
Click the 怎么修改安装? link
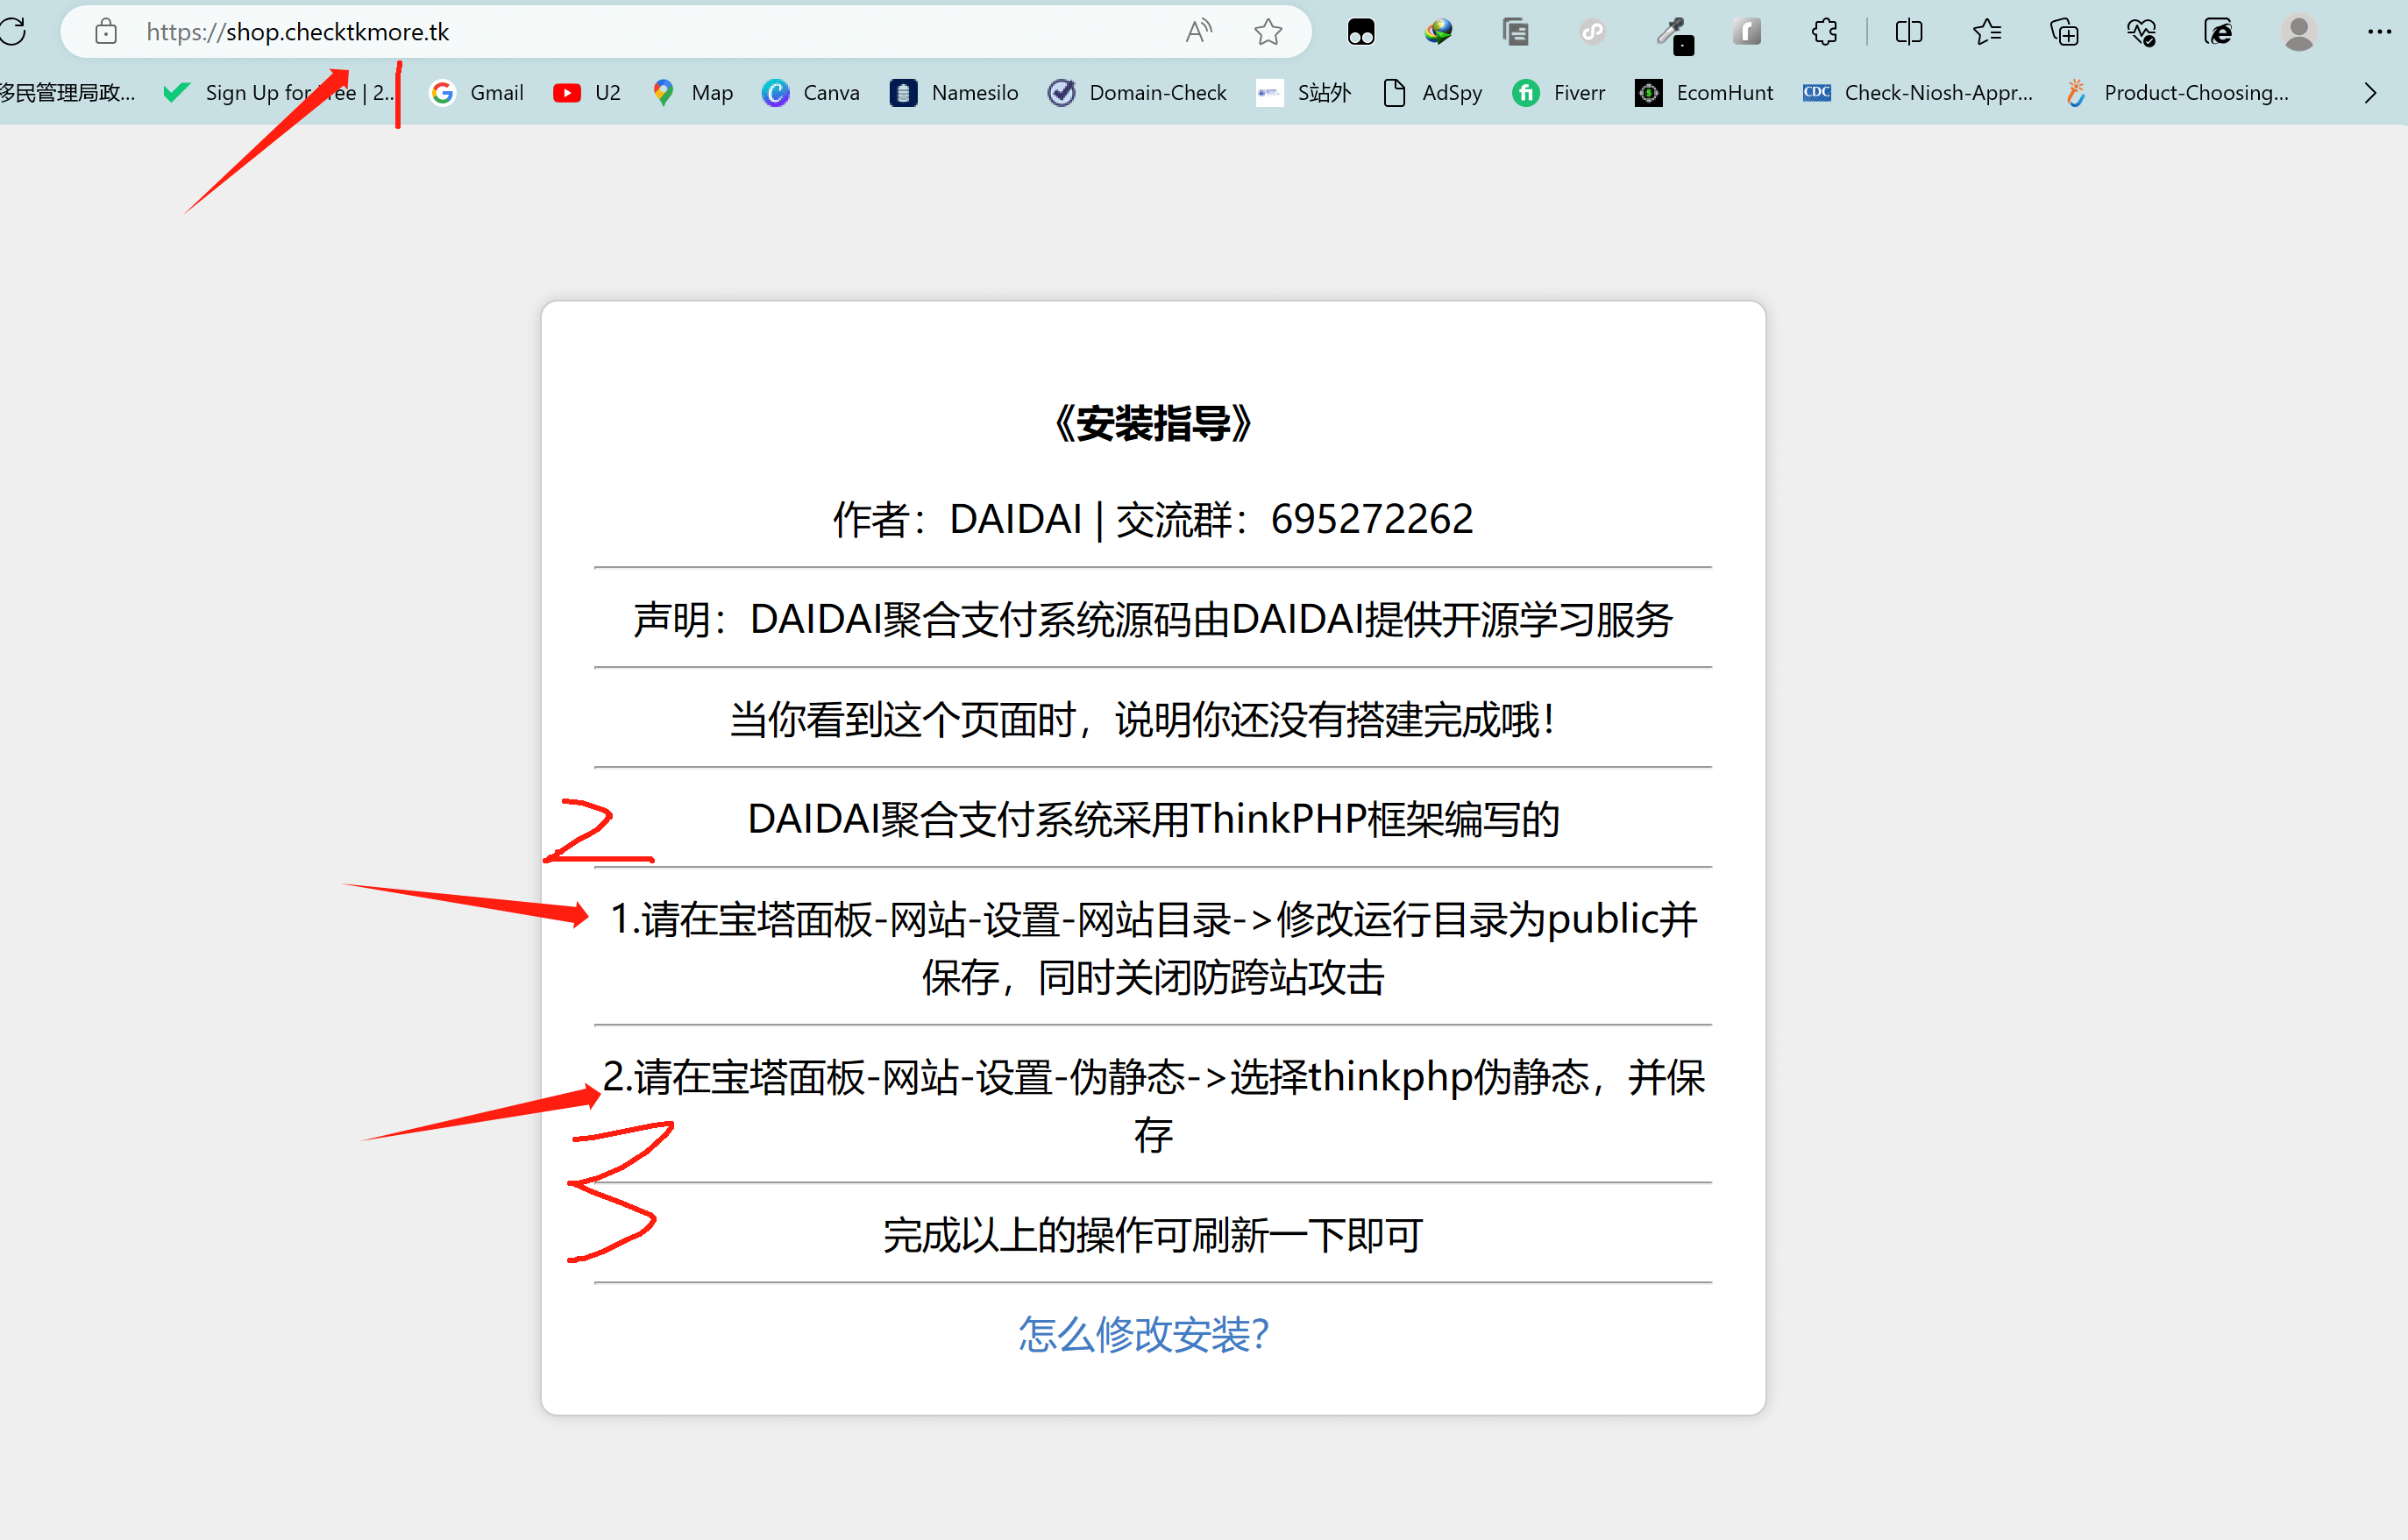coord(1143,1334)
